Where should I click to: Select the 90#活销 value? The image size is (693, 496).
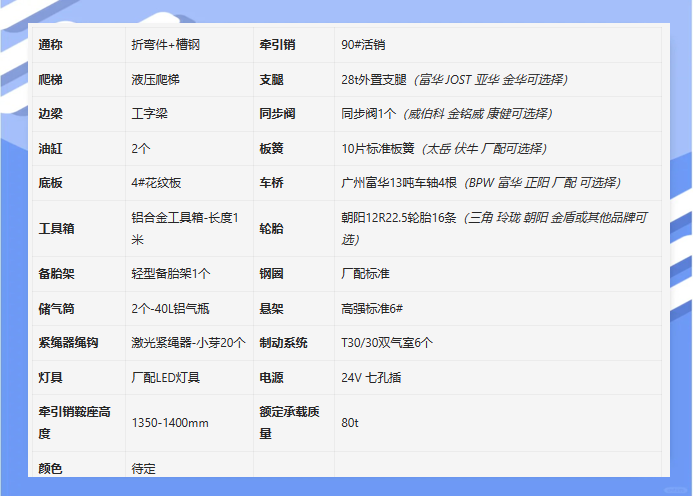(363, 45)
